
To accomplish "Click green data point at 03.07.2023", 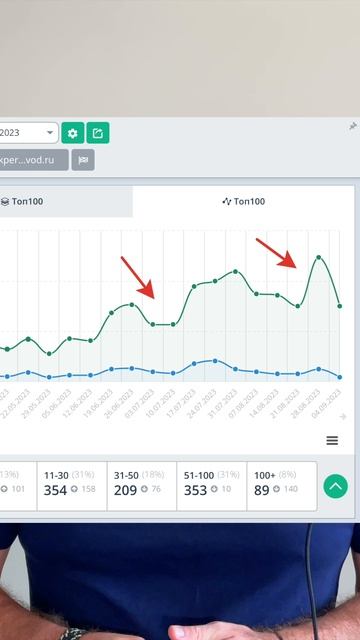I will coord(153,324).
